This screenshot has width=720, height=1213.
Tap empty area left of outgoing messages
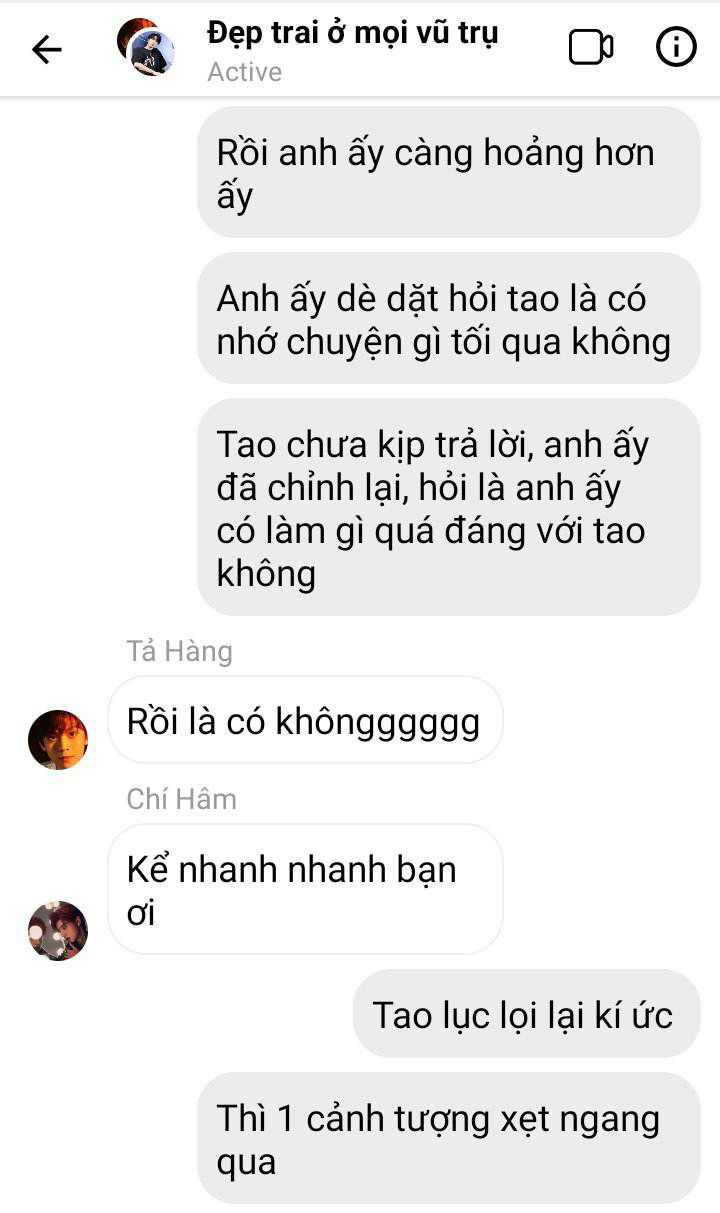coord(98,400)
